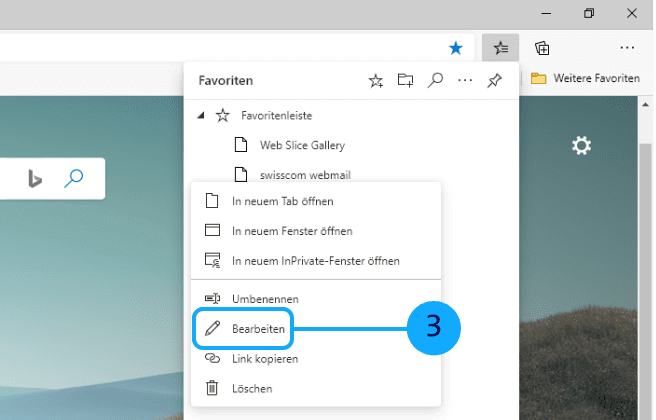Open the browser Settings and more menu
The height and width of the screenshot is (420, 656).
point(627,47)
